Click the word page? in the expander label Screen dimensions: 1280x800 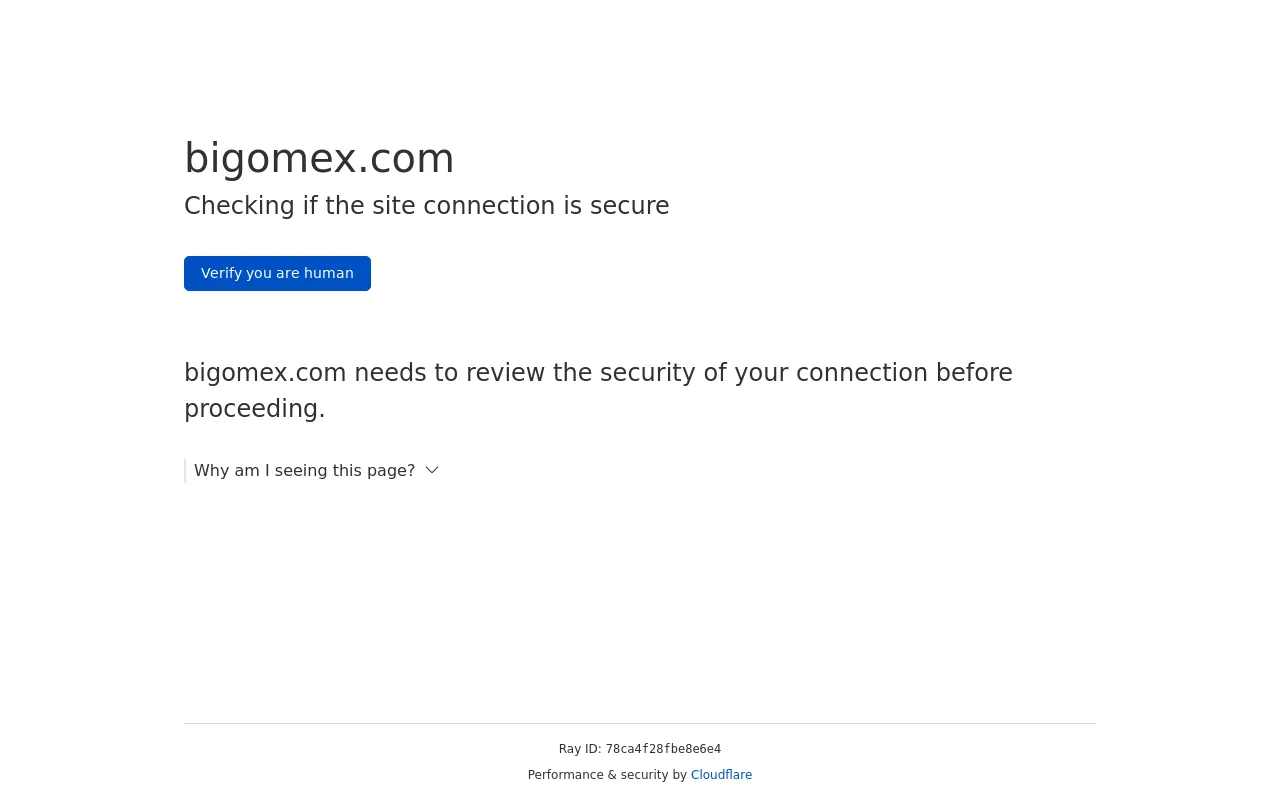390,470
